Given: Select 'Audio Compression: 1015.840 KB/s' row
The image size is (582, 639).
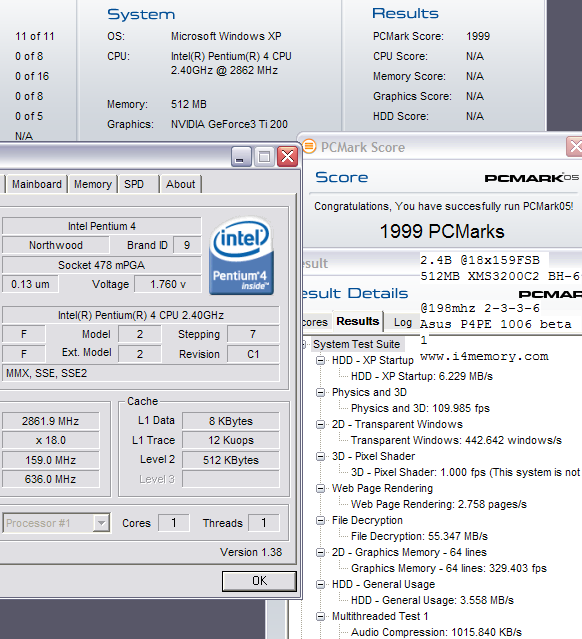Looking at the screenshot, I should click(x=436, y=632).
